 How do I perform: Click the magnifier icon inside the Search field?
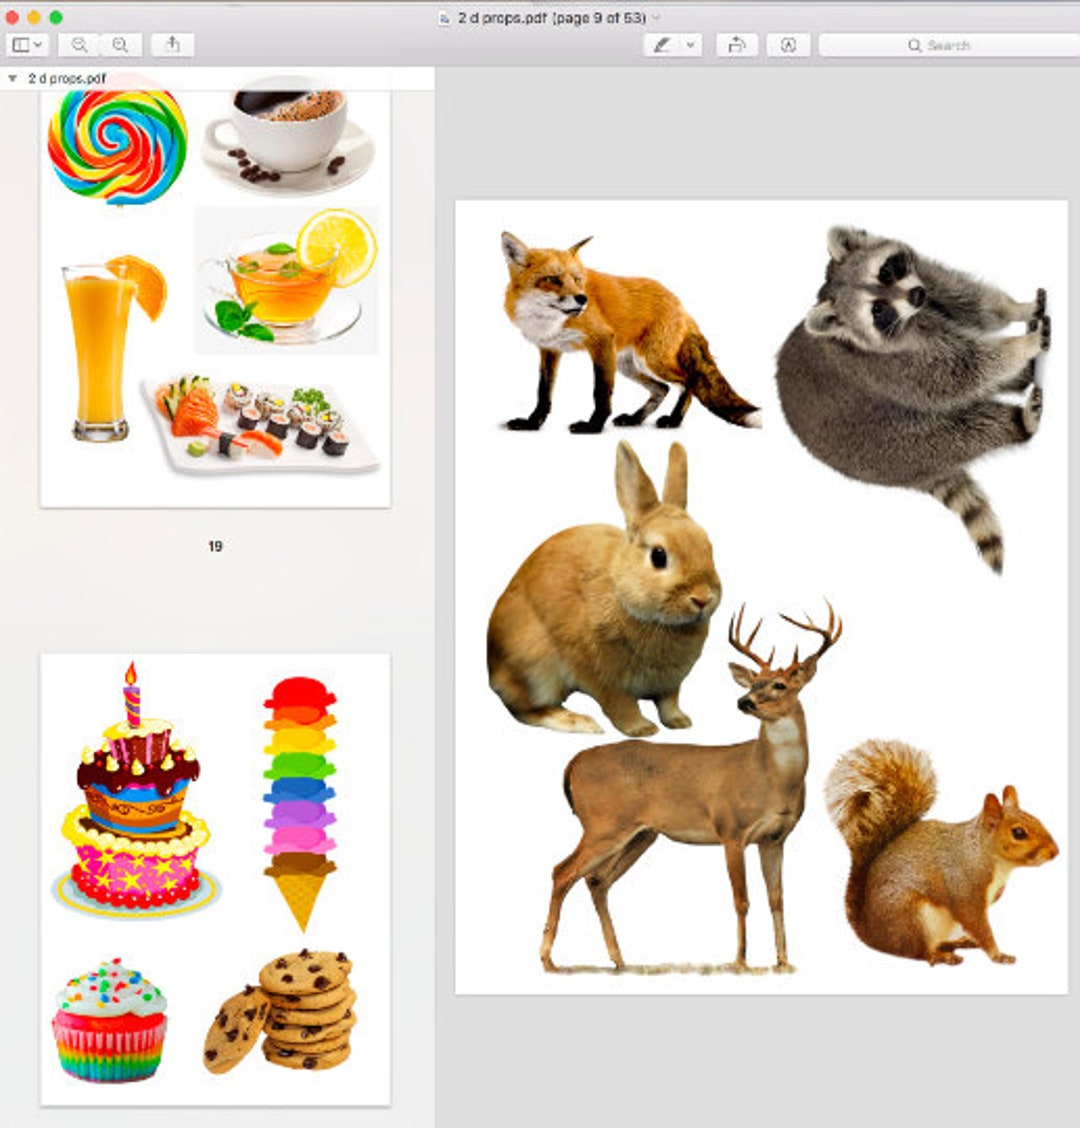click(914, 46)
